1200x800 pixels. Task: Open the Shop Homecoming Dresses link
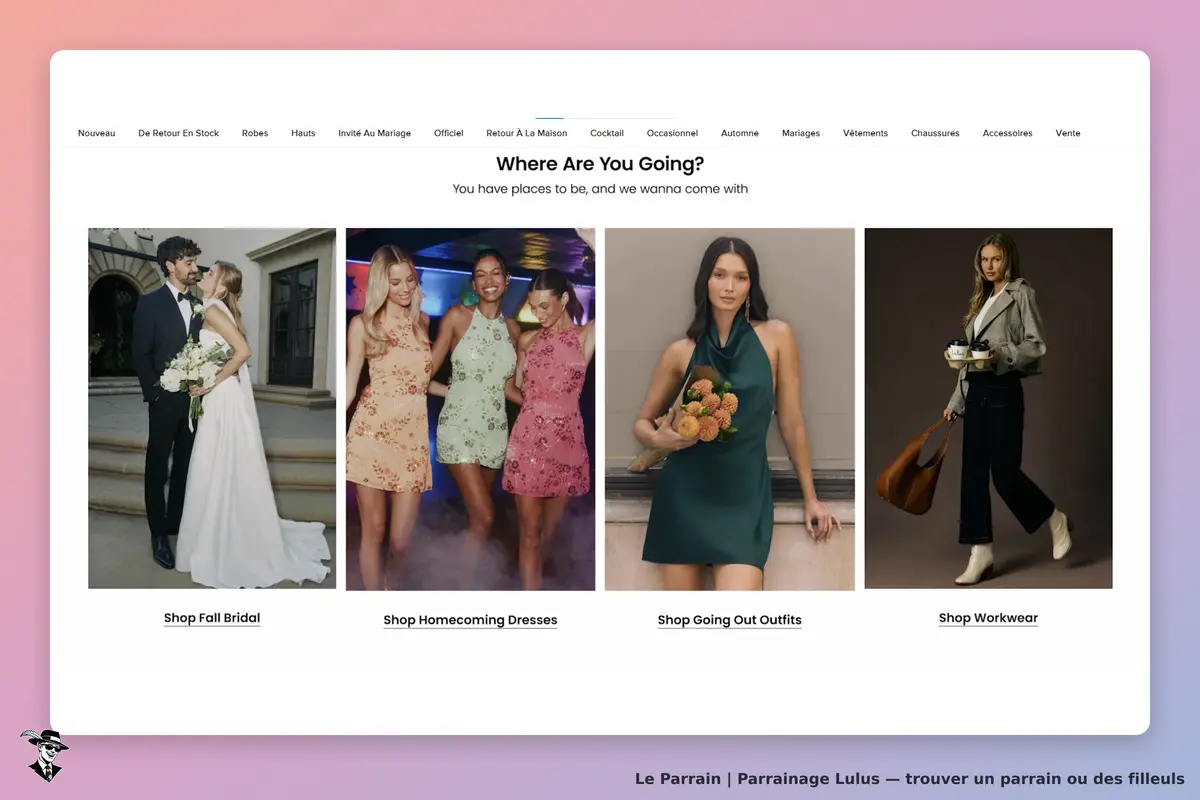pos(470,620)
